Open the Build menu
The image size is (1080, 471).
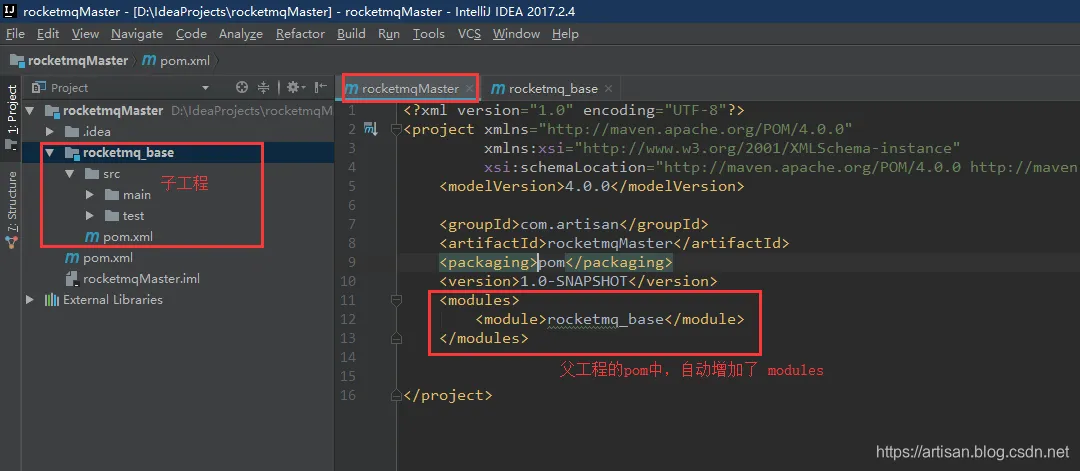(351, 34)
